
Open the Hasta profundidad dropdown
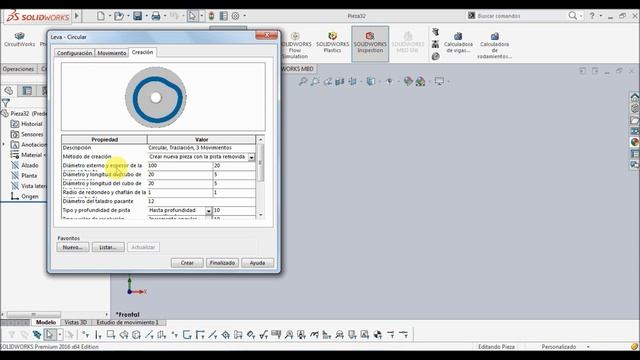pyautogui.click(x=209, y=211)
